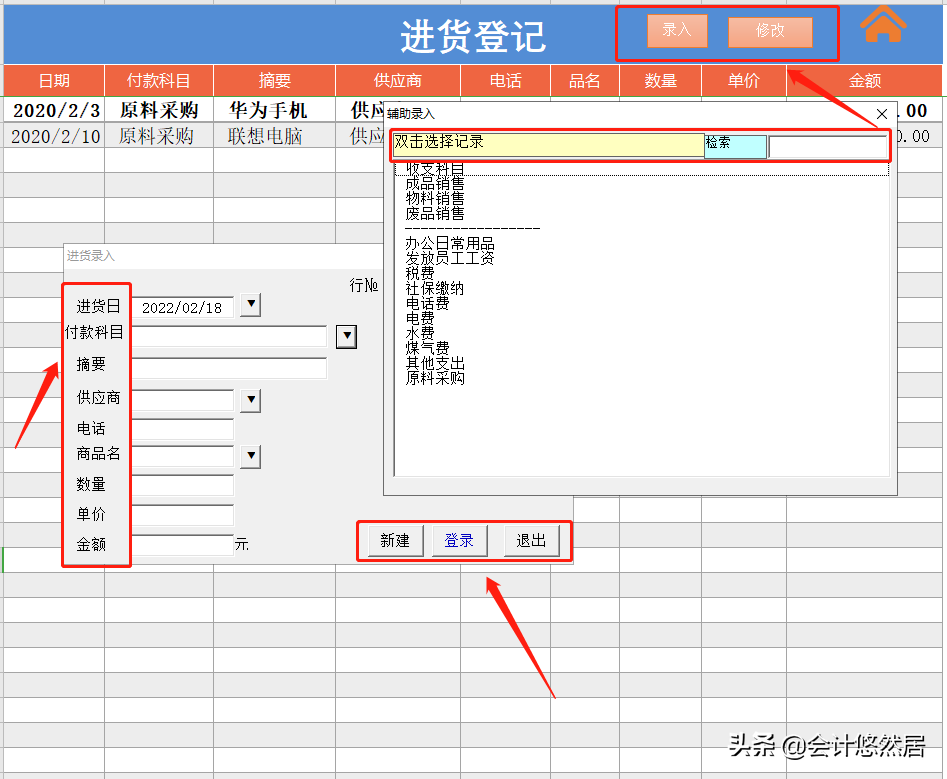Viewport: 947px width, 779px height.
Task: Select 物料销售 in the list
Action: [435, 198]
